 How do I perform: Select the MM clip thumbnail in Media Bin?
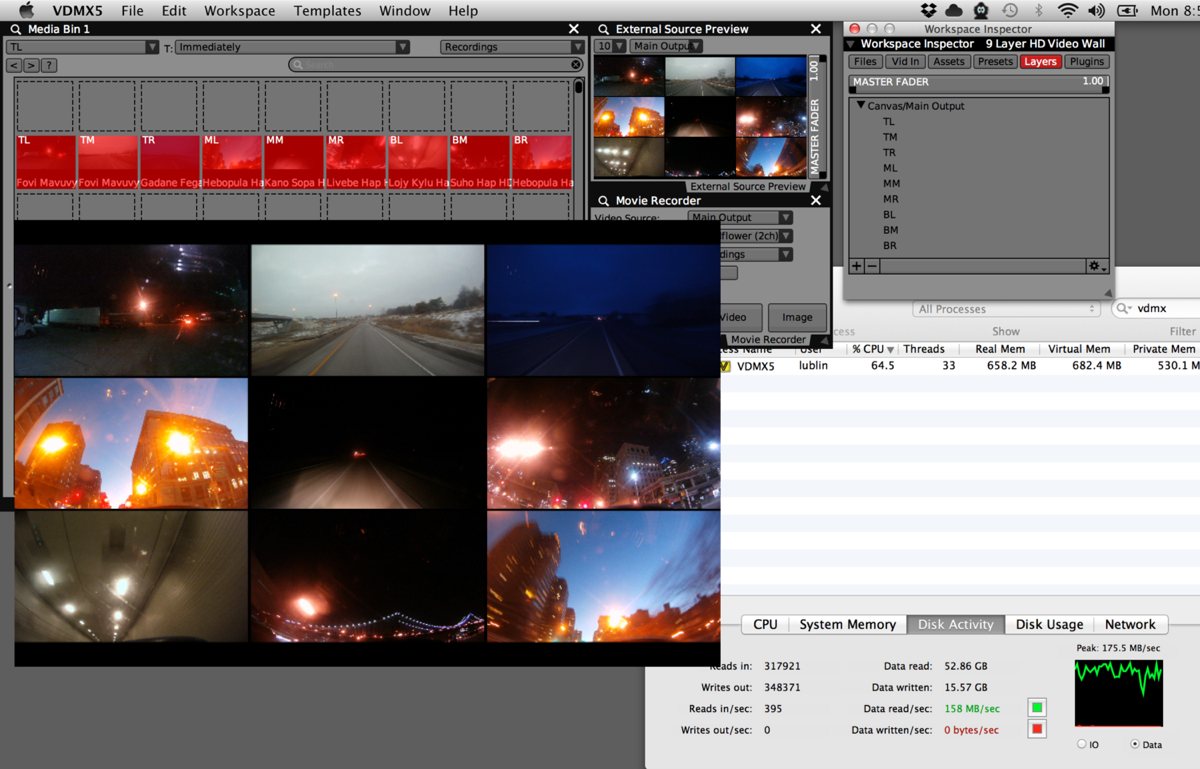tap(293, 162)
